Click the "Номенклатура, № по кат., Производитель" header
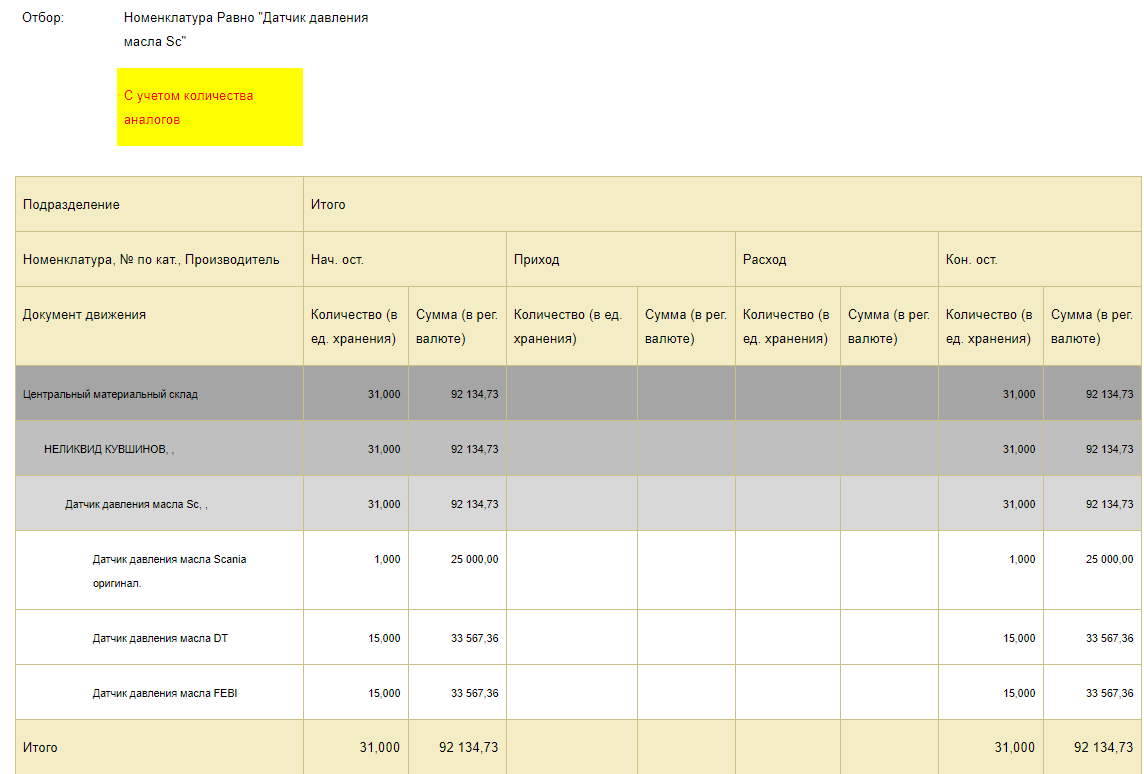The height and width of the screenshot is (774, 1144). click(x=151, y=259)
